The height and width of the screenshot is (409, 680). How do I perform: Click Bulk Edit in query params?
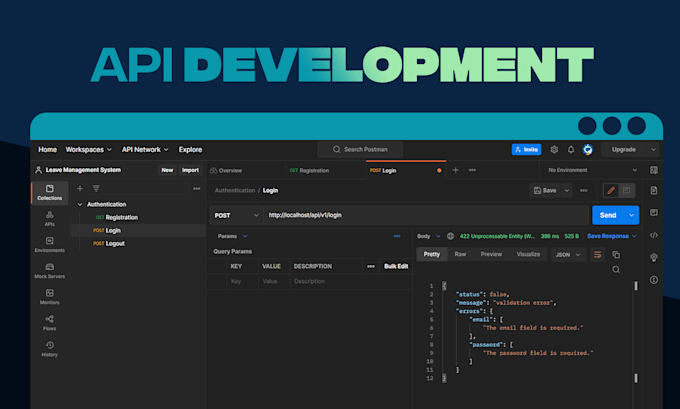[x=396, y=266]
